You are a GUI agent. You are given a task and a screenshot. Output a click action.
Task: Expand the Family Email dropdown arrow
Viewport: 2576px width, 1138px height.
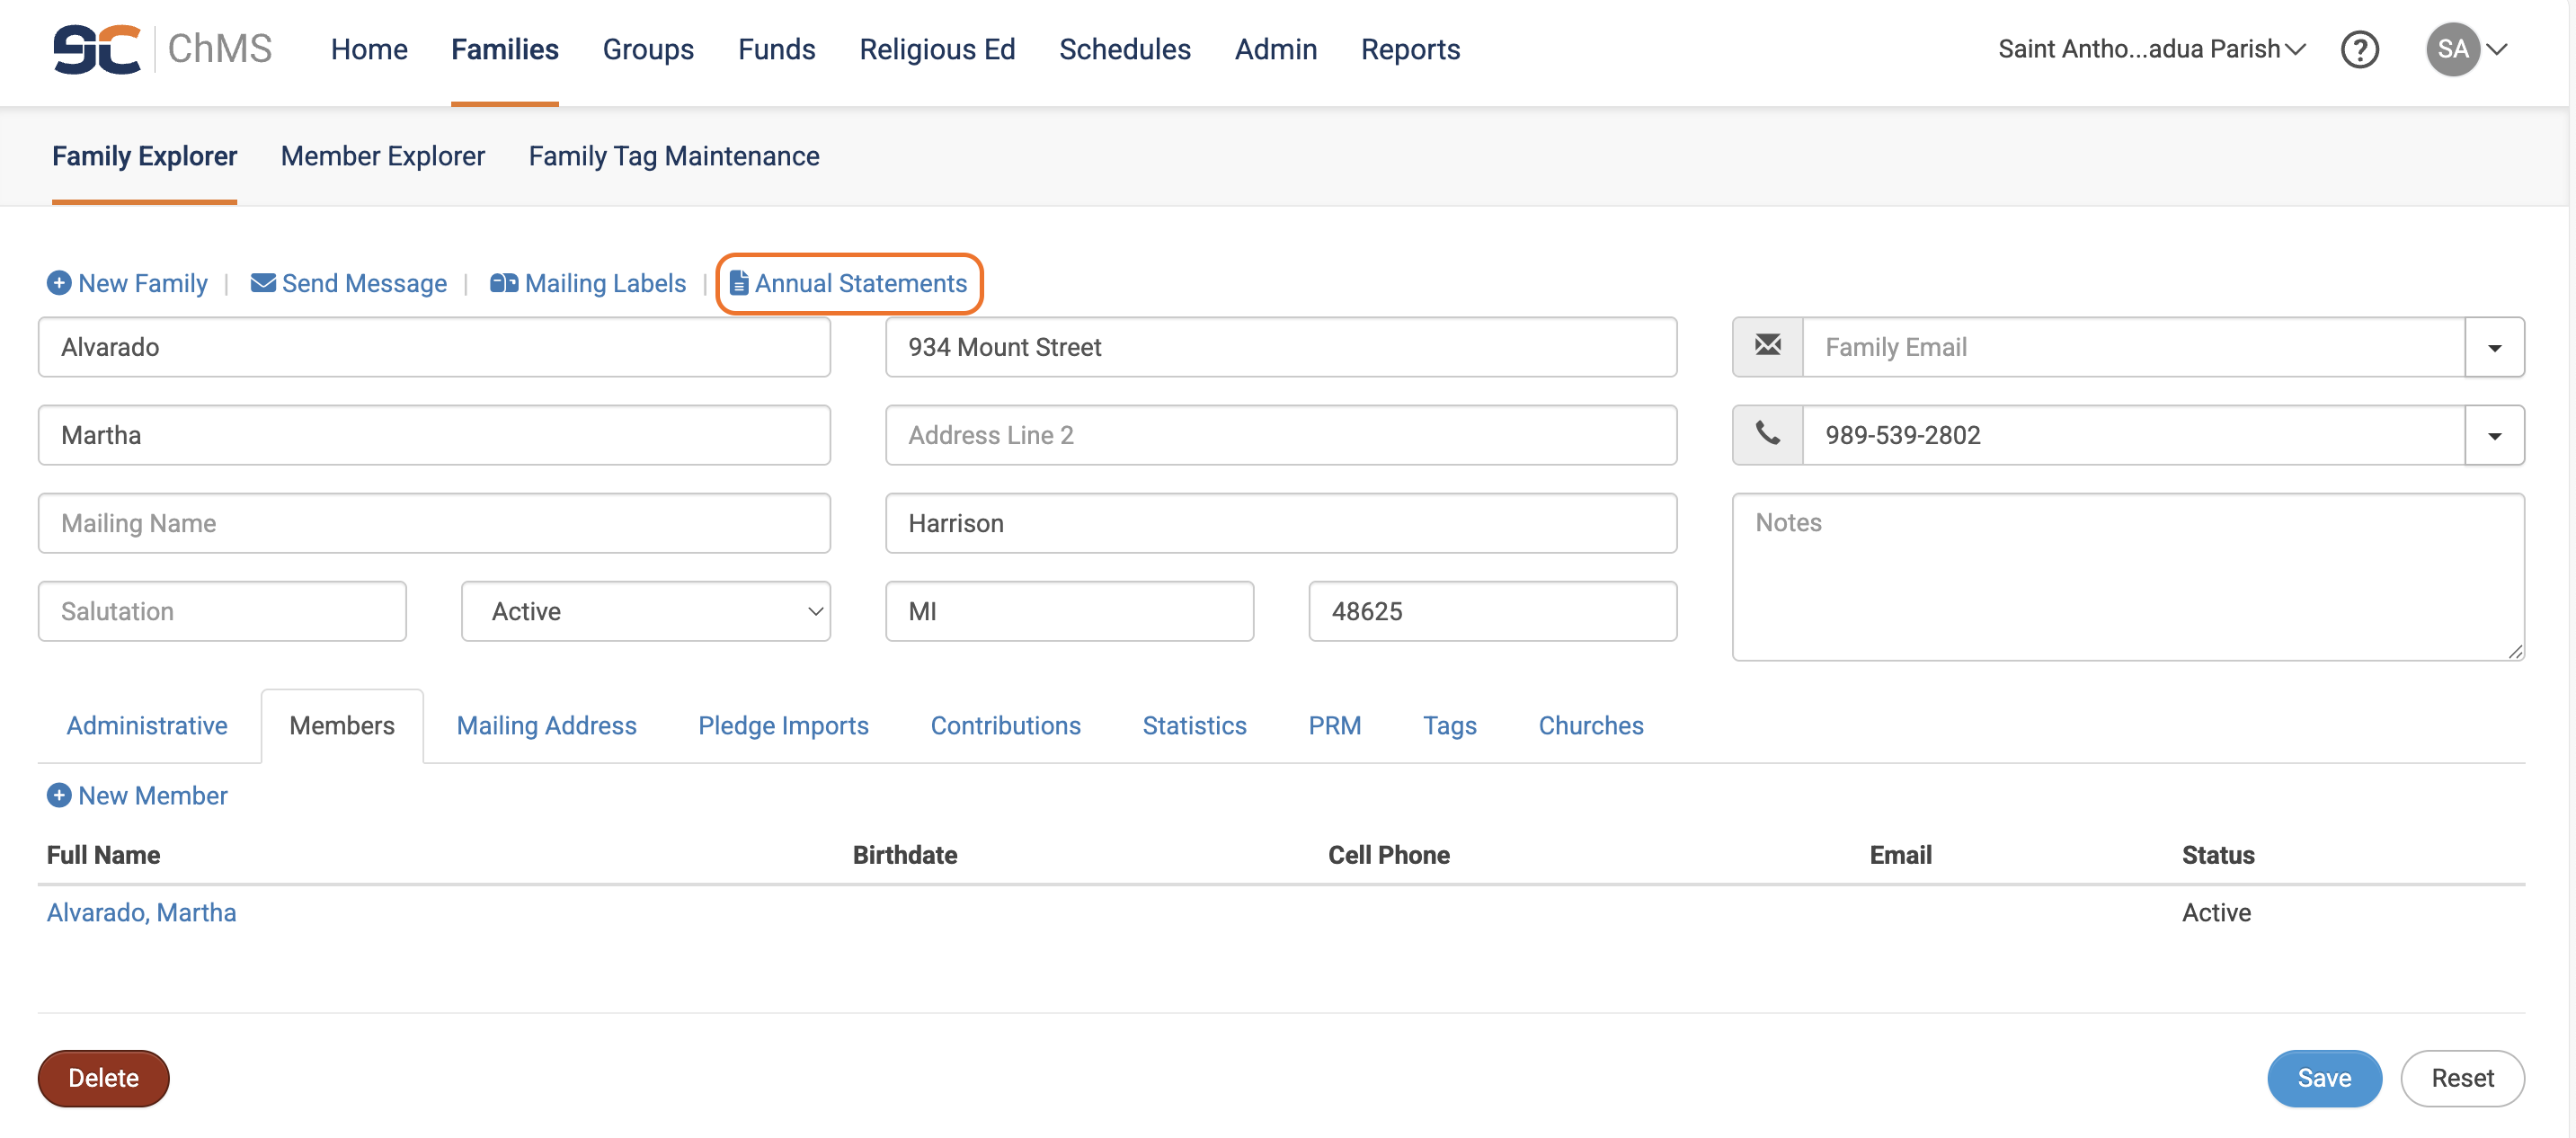[x=2494, y=348]
